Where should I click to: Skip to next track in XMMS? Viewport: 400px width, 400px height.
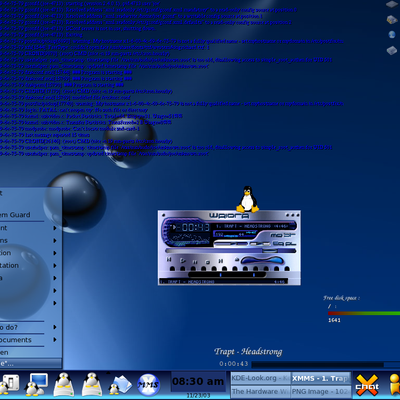pos(221,261)
